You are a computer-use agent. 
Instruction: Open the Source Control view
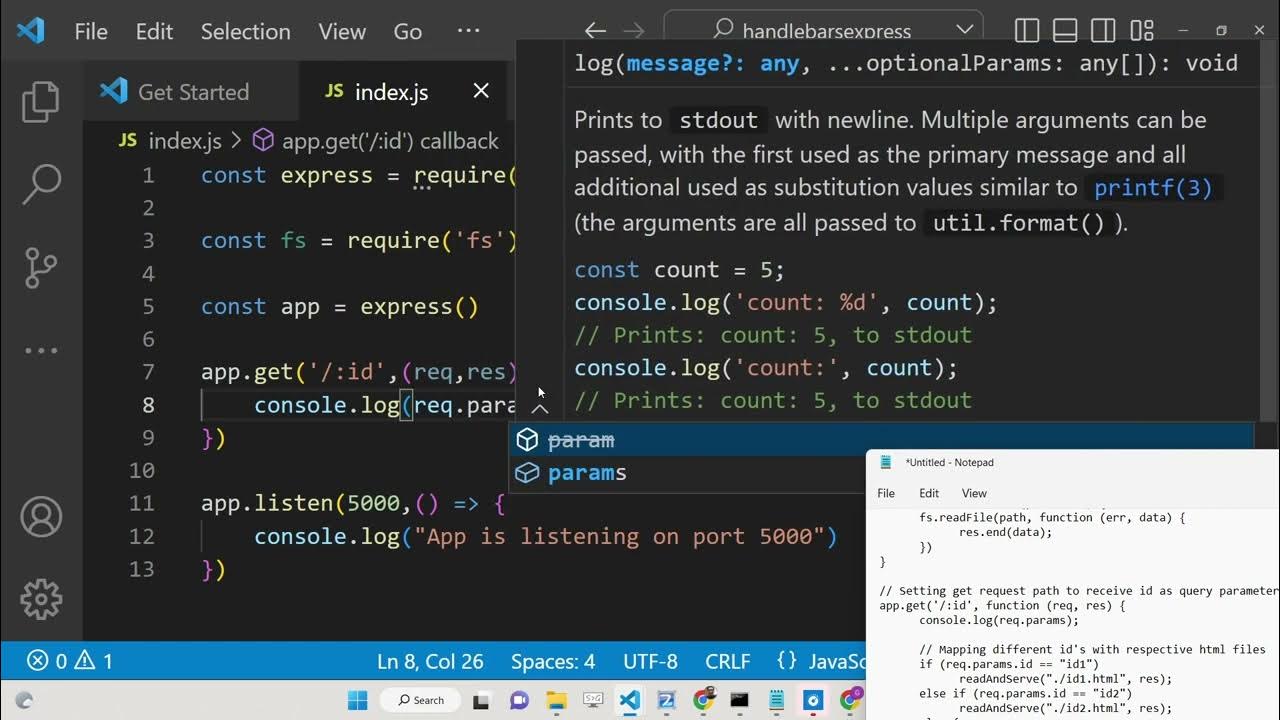41,267
